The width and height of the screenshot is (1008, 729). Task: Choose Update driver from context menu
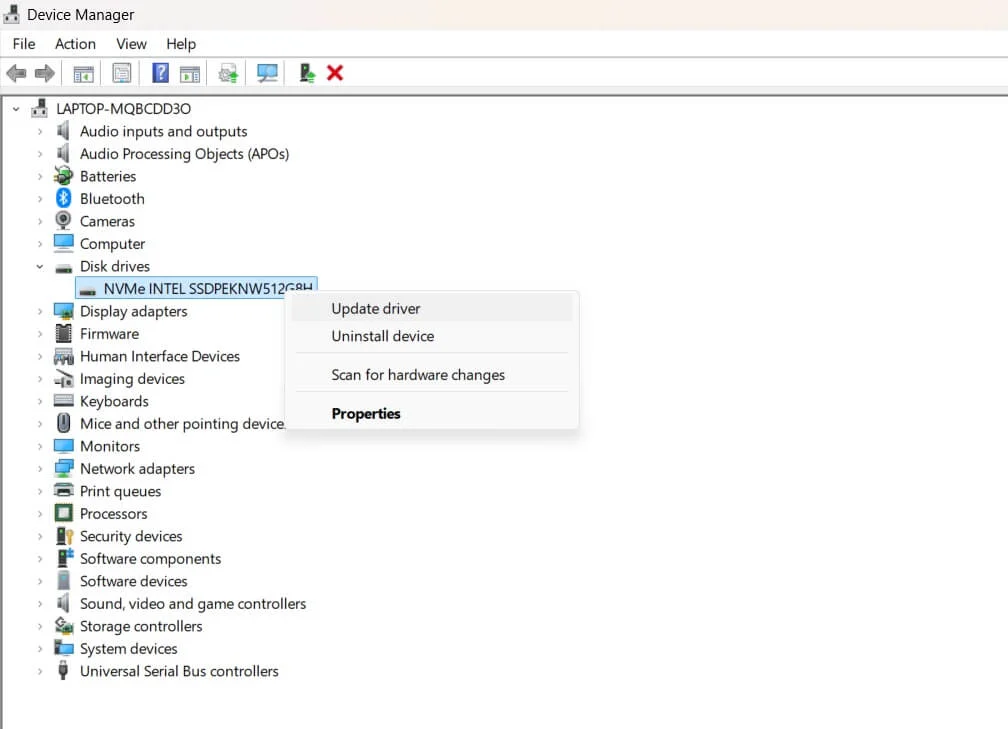pos(376,309)
